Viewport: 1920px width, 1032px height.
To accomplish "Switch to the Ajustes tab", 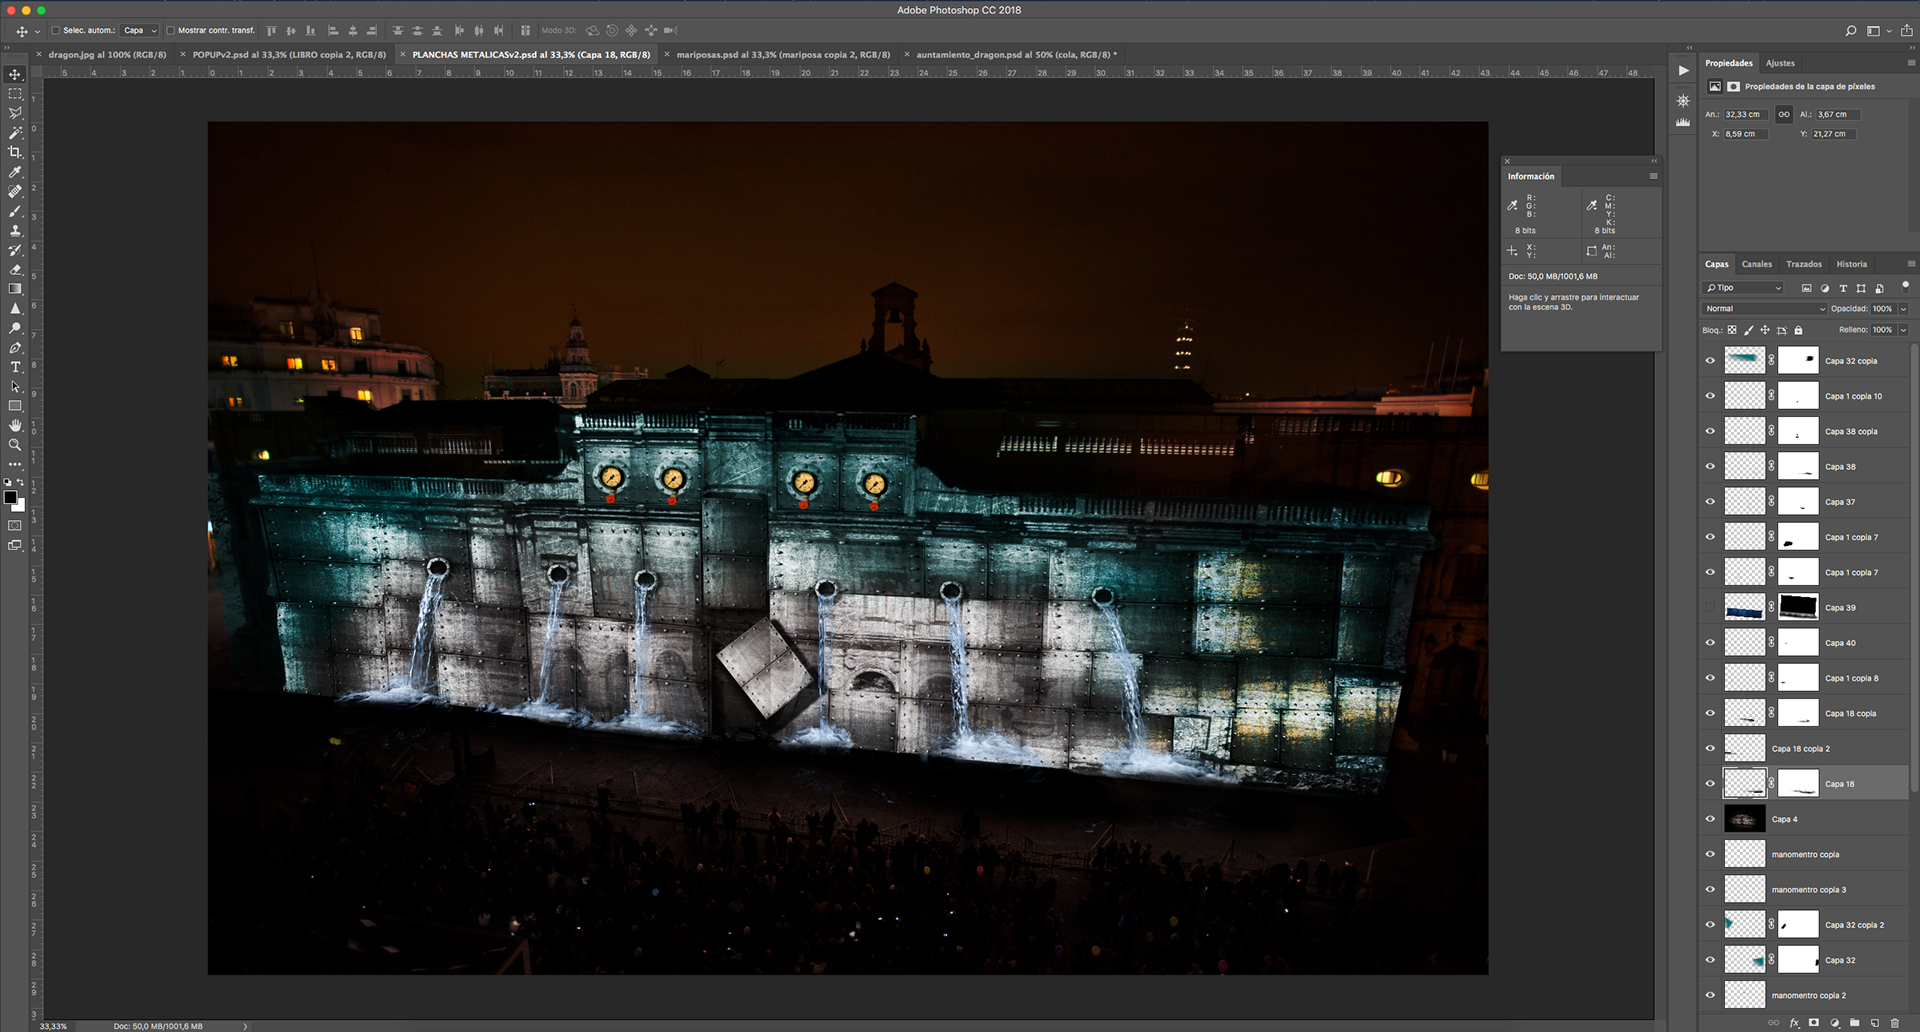I will click(x=1780, y=63).
